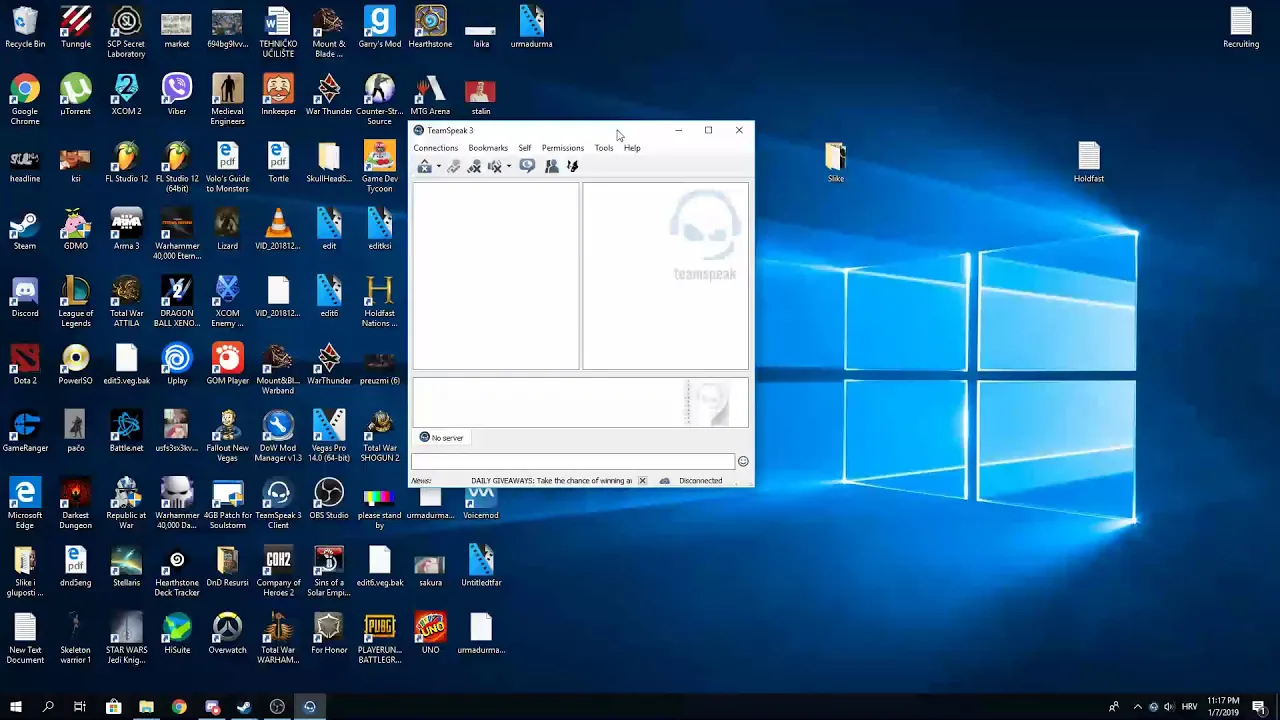
Task: Select the Garry's Mod desktop icon
Action: click(x=379, y=28)
